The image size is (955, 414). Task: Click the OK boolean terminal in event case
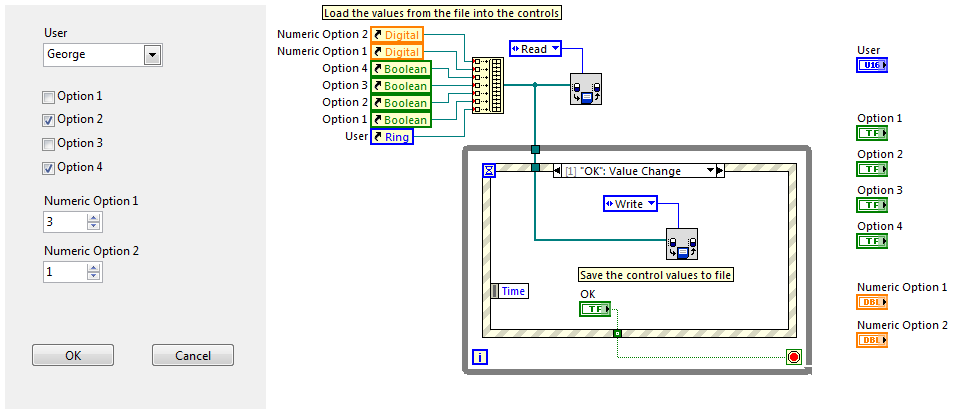(594, 309)
